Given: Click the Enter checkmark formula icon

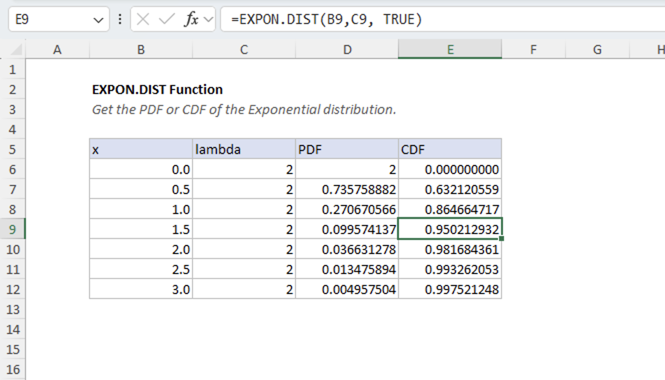Looking at the screenshot, I should (x=167, y=19).
